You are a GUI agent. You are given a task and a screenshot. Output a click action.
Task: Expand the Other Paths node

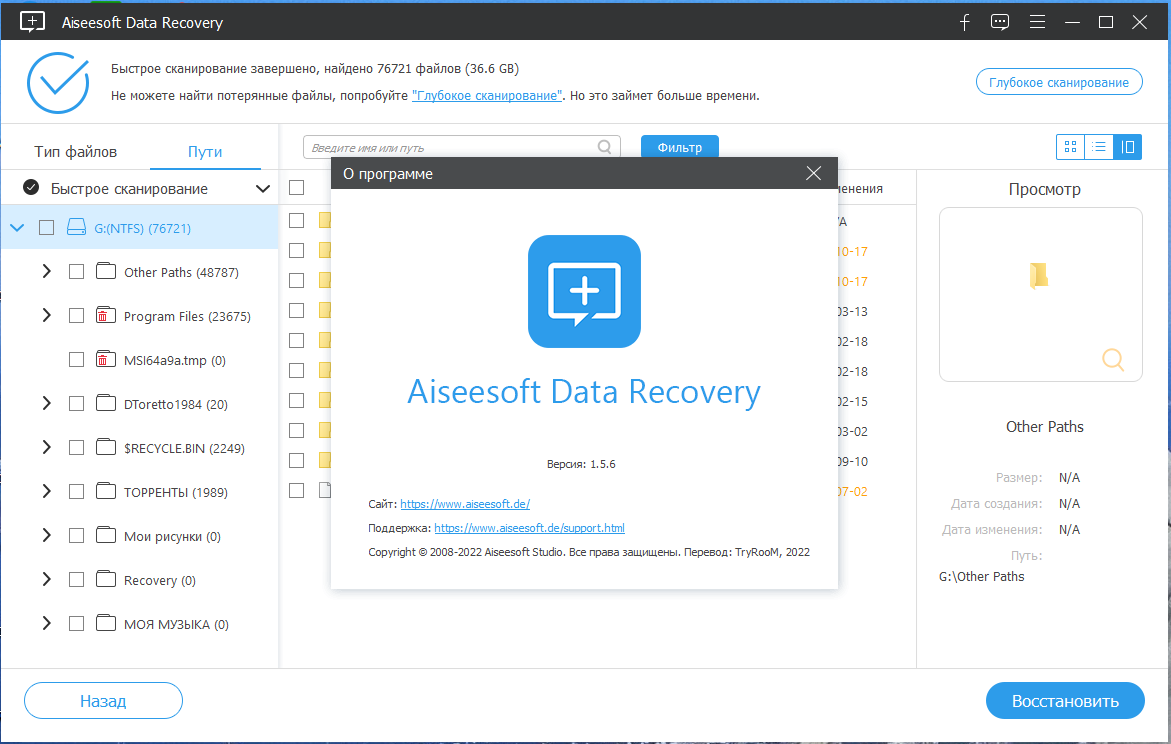tap(46, 271)
